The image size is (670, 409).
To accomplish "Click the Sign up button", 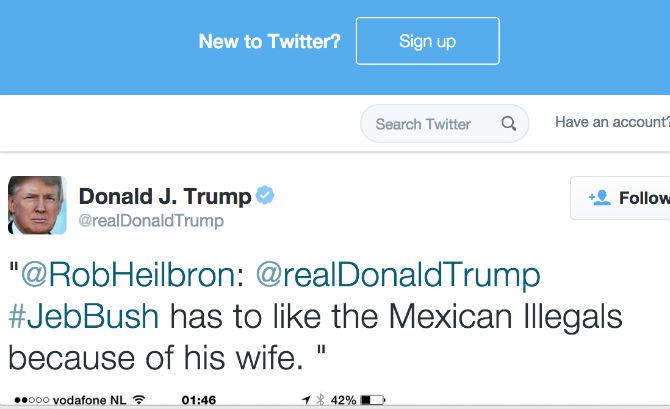I will 427,41.
